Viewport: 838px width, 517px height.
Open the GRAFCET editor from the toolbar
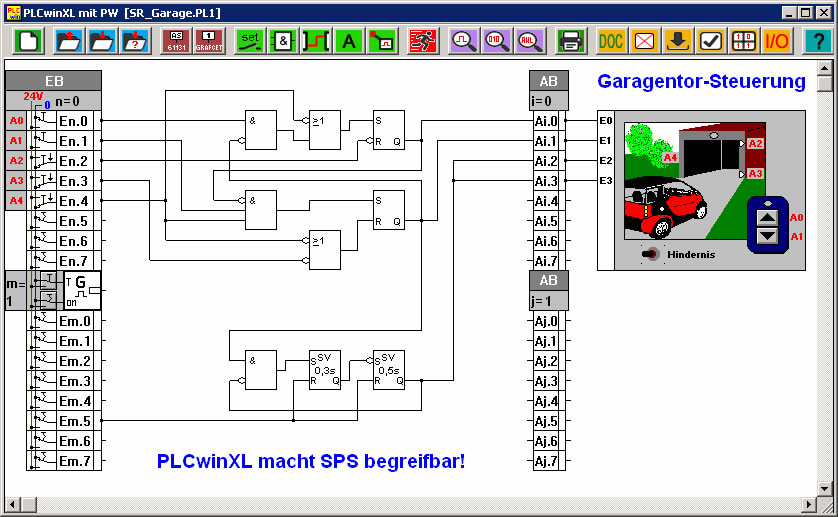coord(207,41)
